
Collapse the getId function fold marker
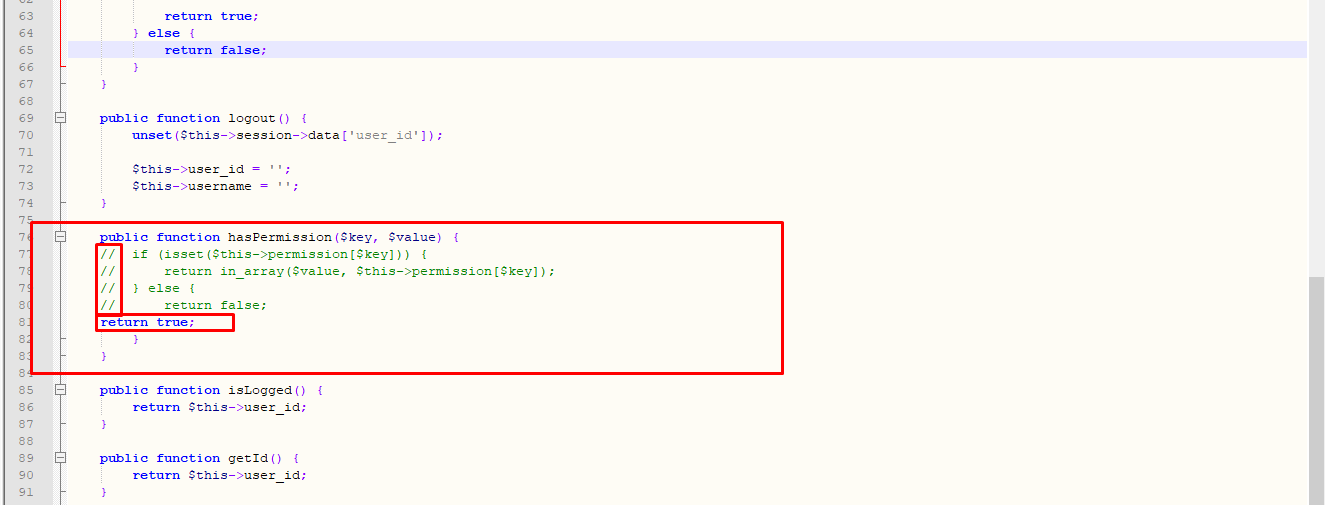tap(60, 458)
